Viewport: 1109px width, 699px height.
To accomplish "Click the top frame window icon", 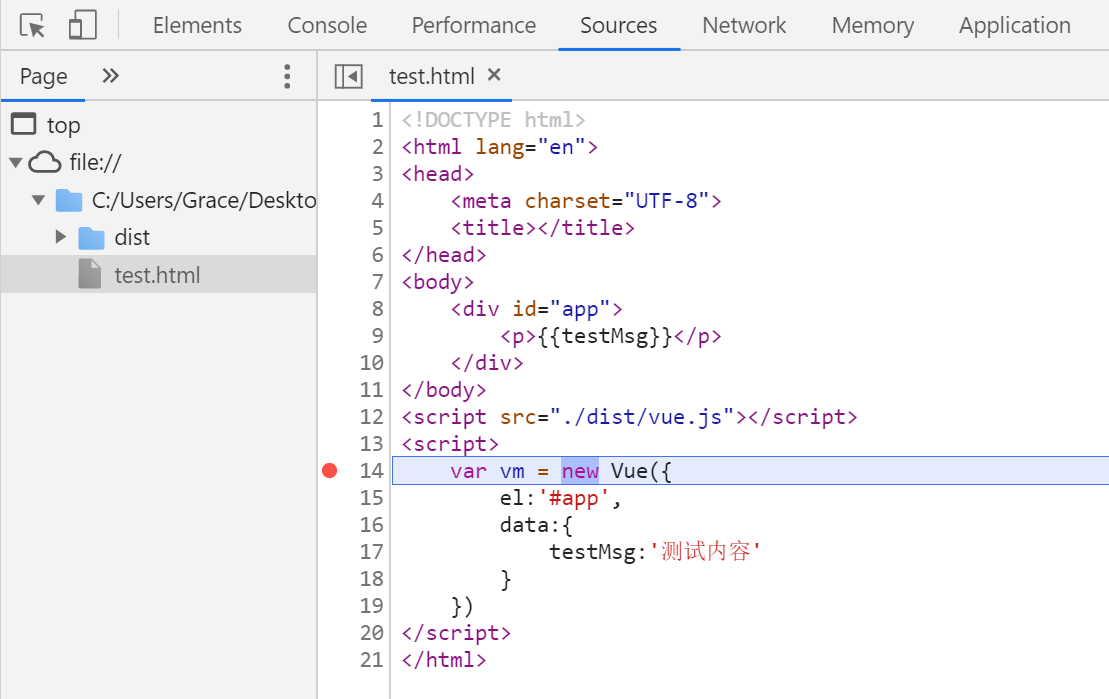I will click(23, 125).
